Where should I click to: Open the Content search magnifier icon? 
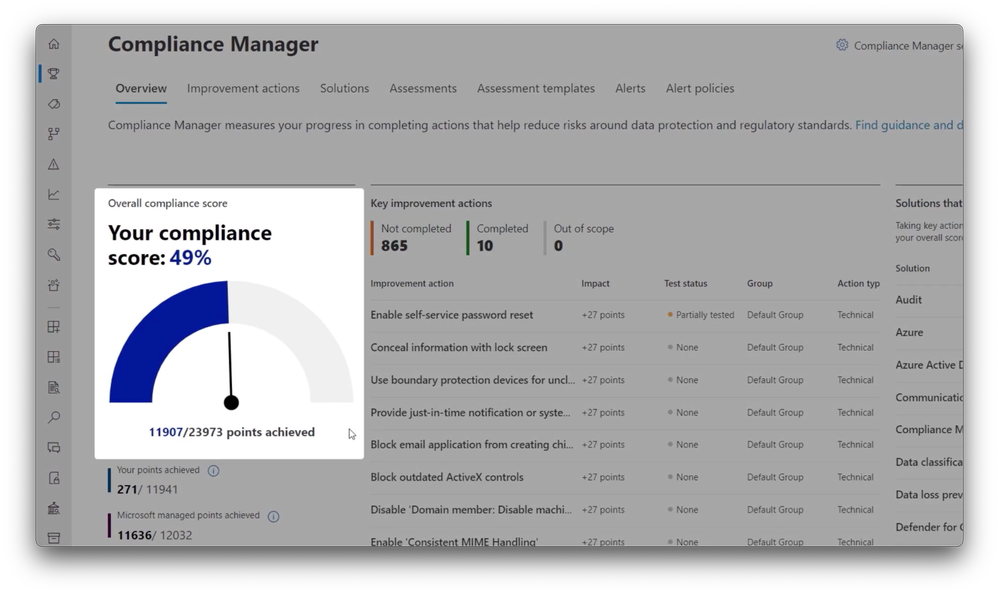[x=54, y=417]
